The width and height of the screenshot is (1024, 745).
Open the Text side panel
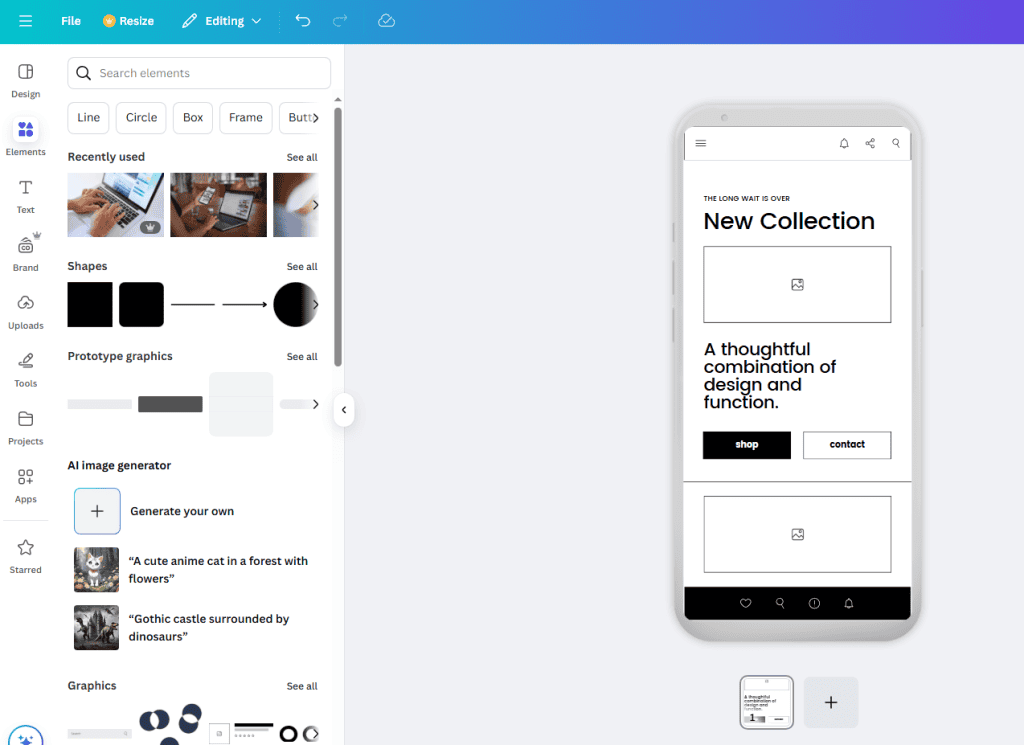pos(25,197)
